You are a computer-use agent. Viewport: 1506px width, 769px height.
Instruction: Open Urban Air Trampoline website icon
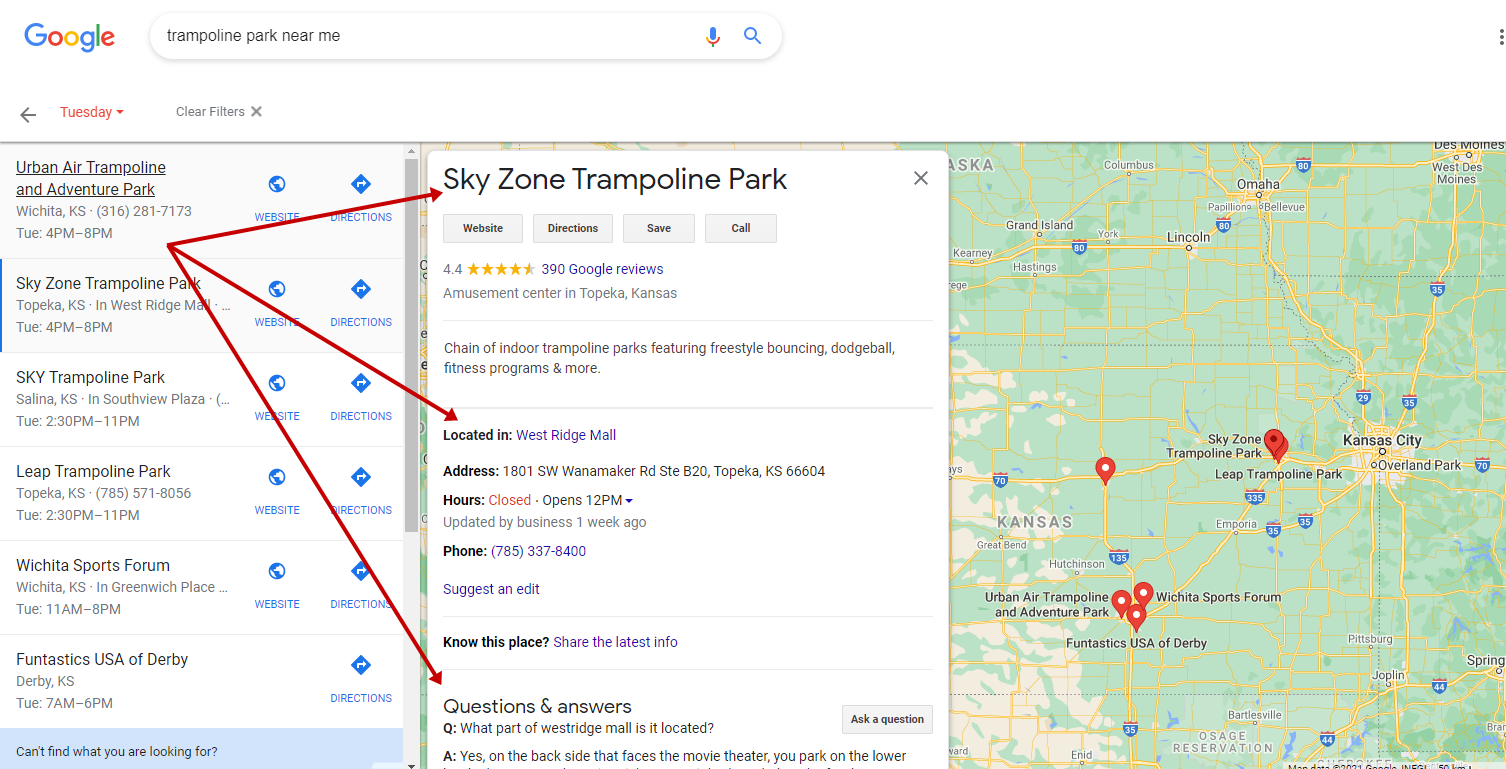click(x=277, y=184)
